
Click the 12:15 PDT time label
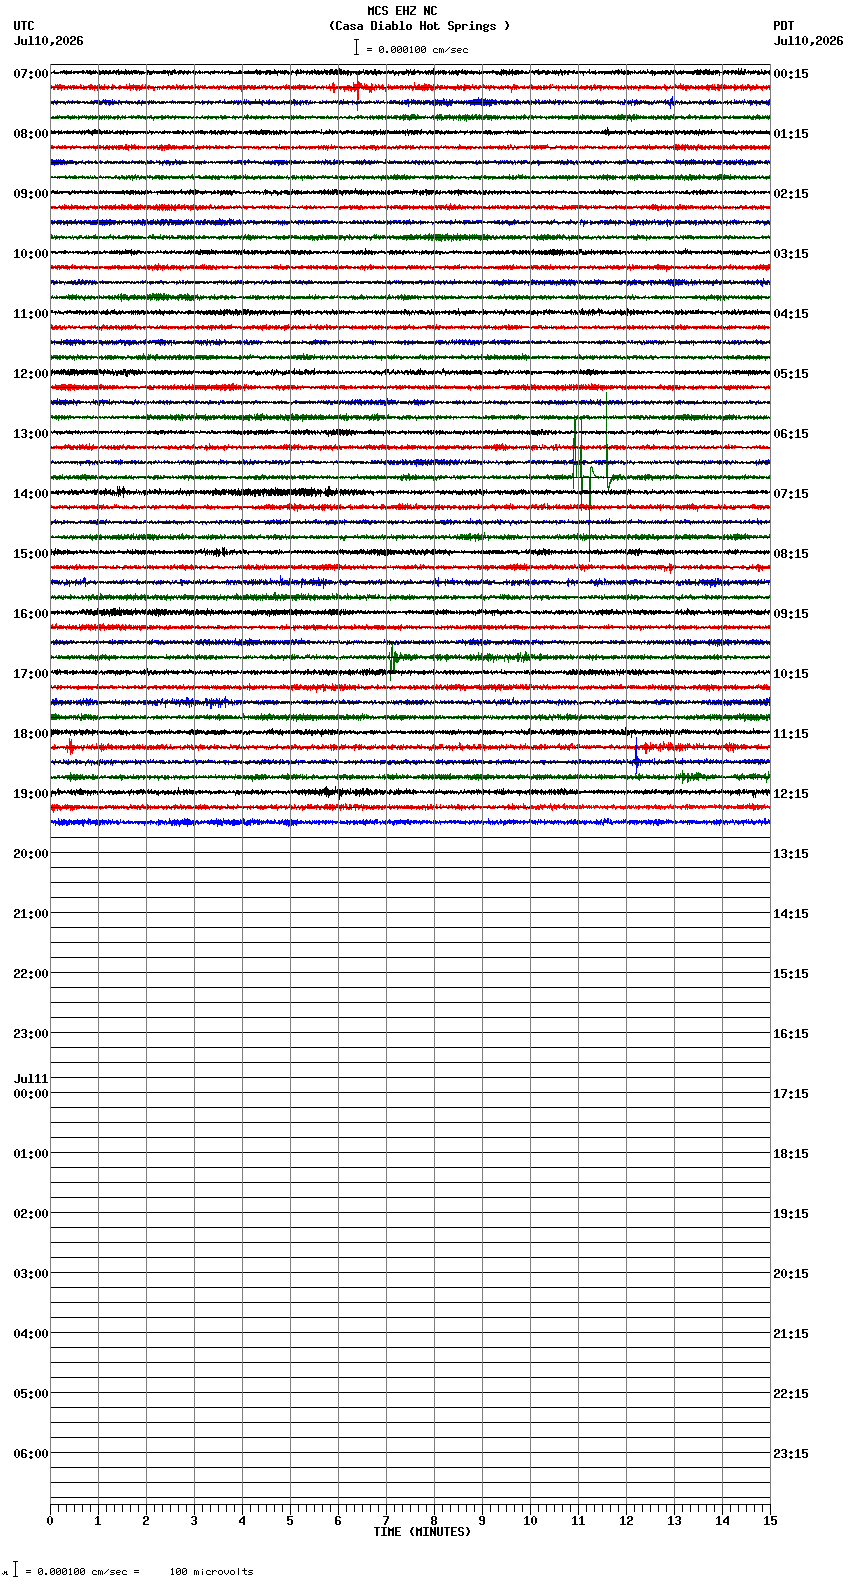[791, 794]
